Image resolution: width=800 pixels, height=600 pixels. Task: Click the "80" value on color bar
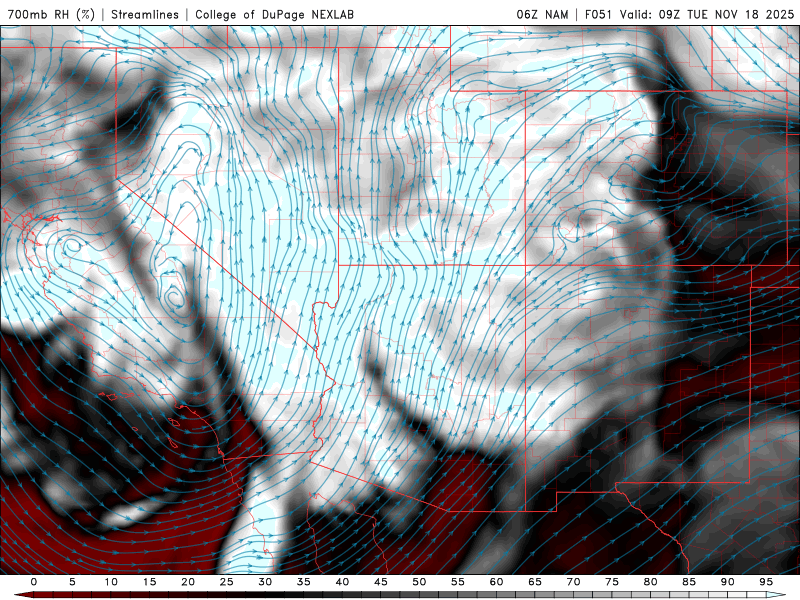(x=651, y=582)
